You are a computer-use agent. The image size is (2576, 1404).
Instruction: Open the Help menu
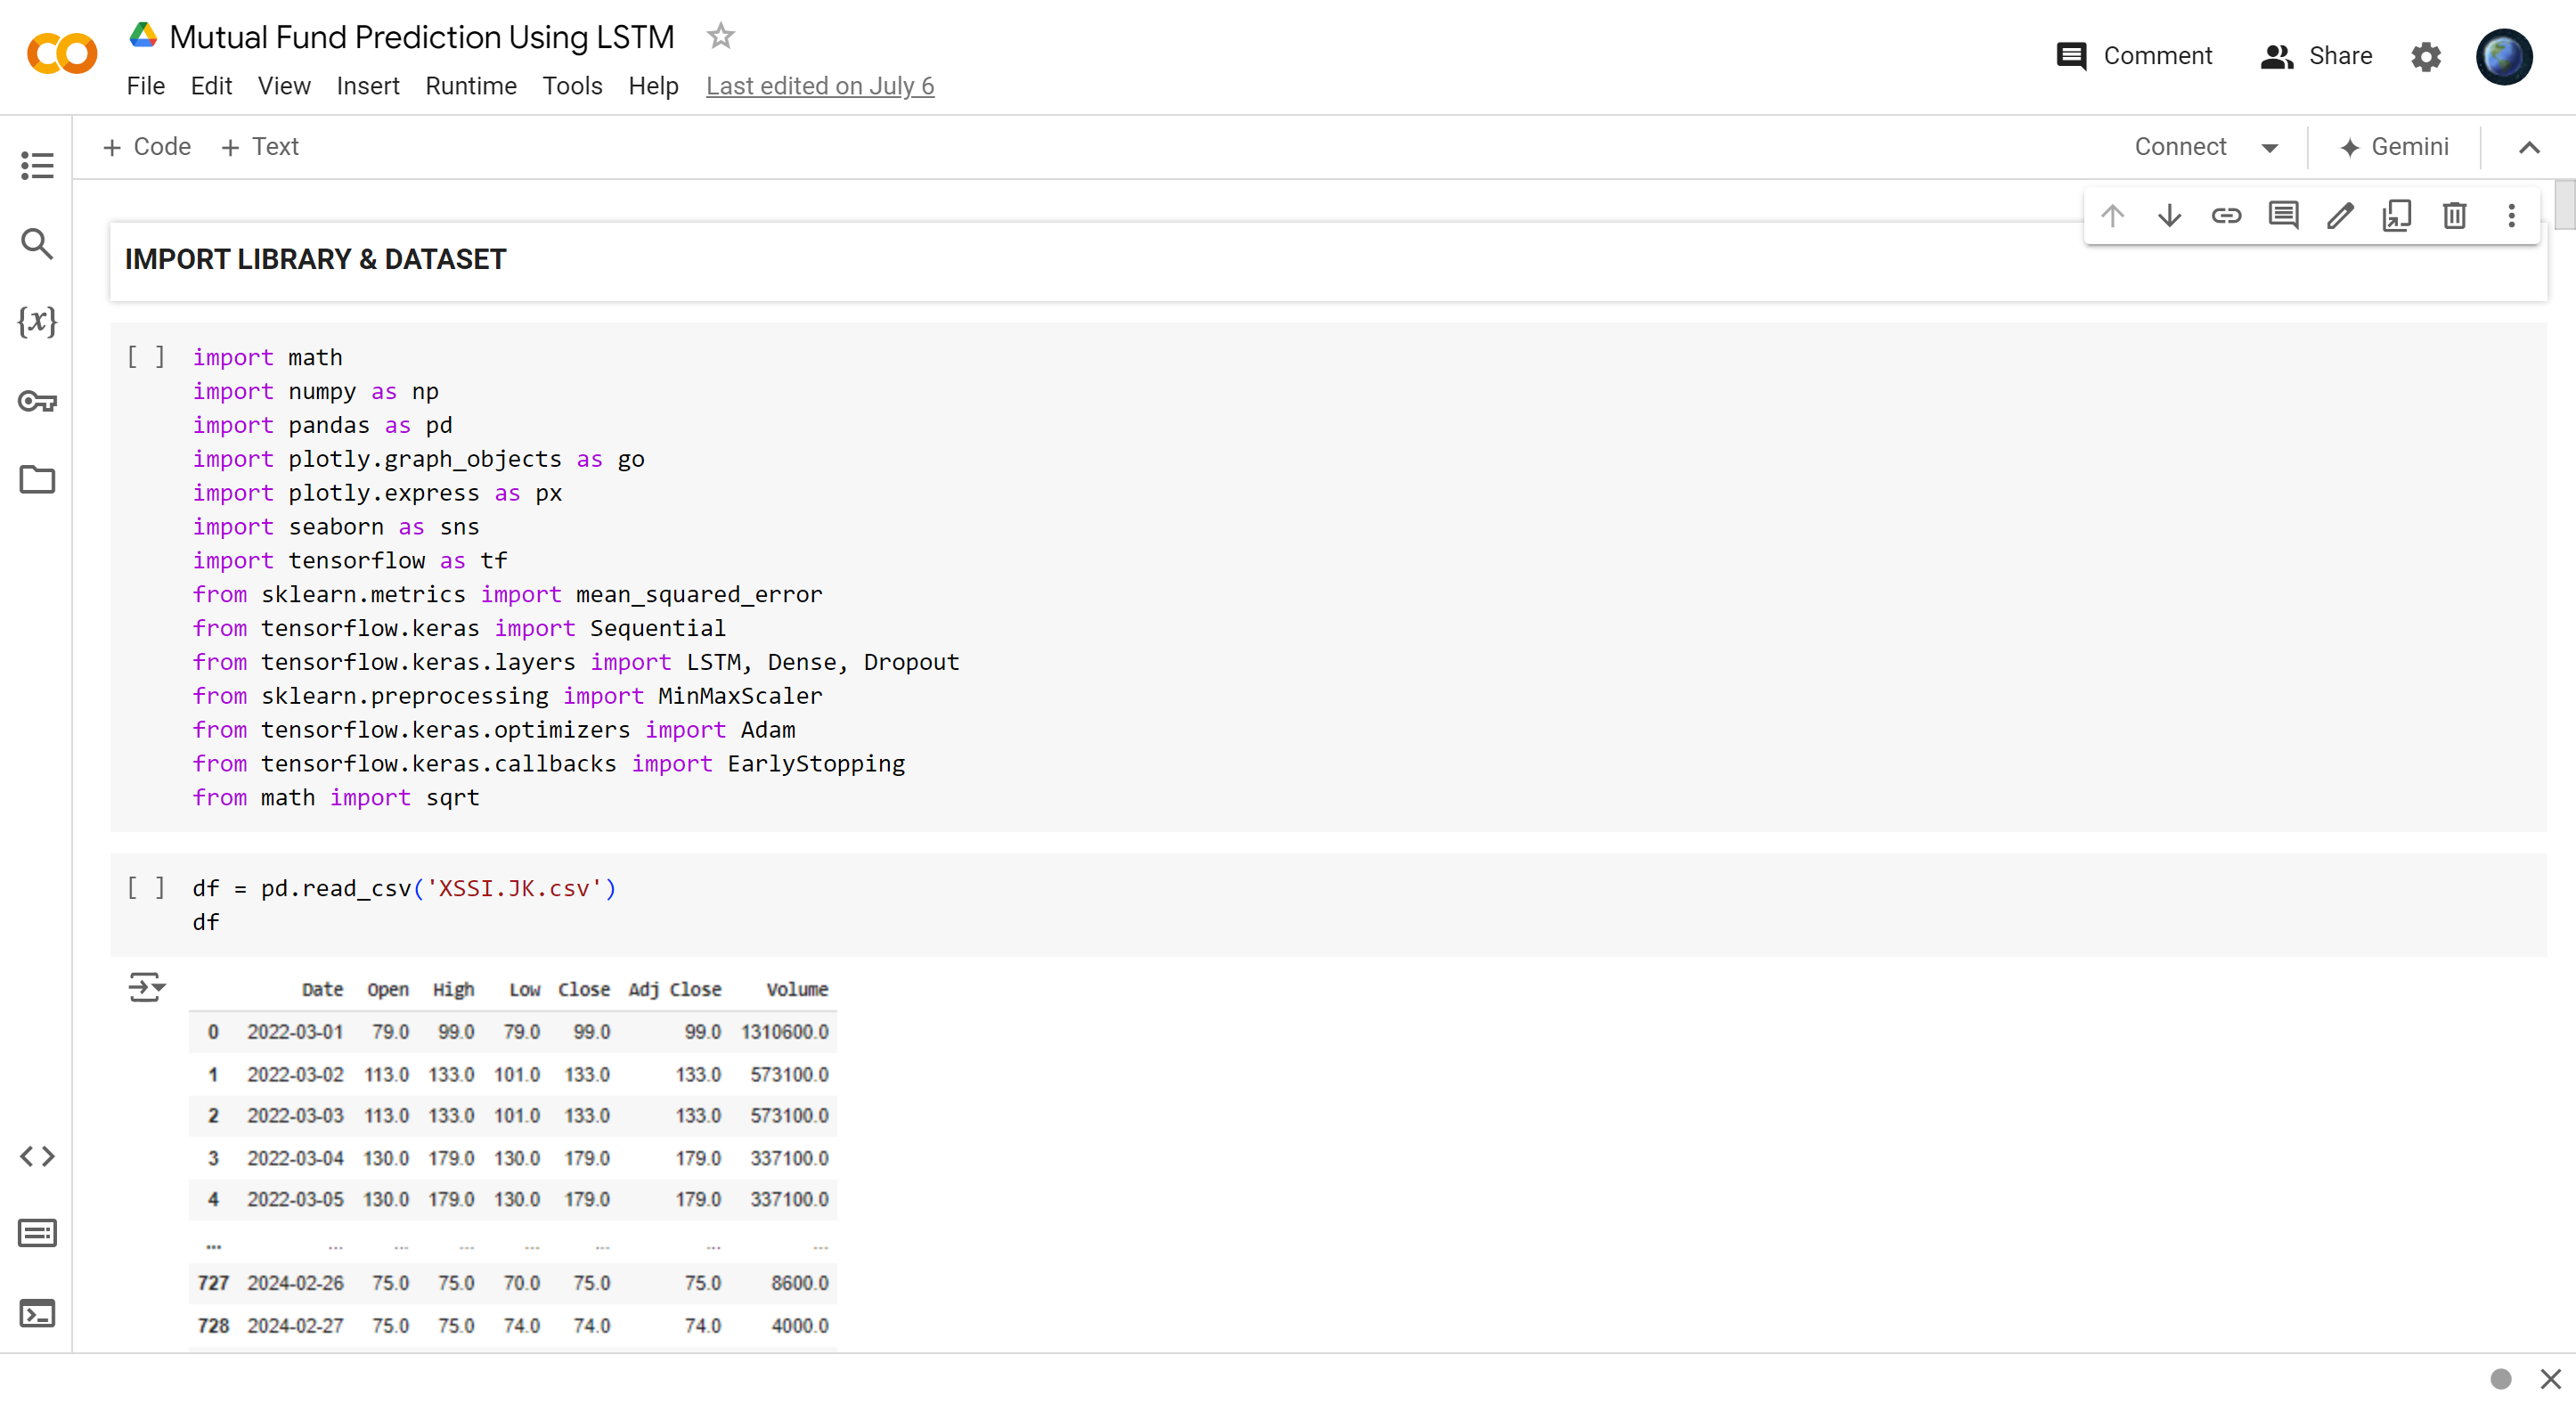pyautogui.click(x=653, y=86)
